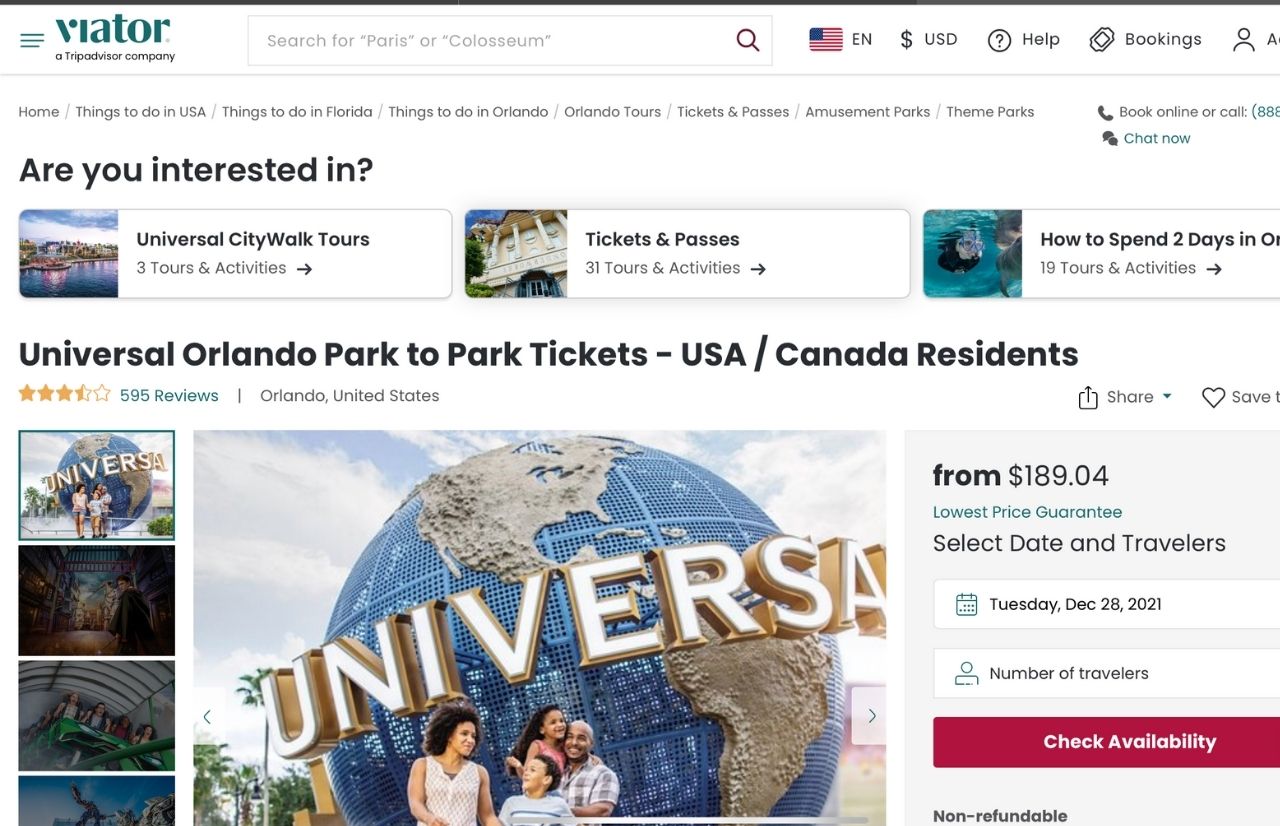Click the Bookings ticket icon

(x=1101, y=39)
